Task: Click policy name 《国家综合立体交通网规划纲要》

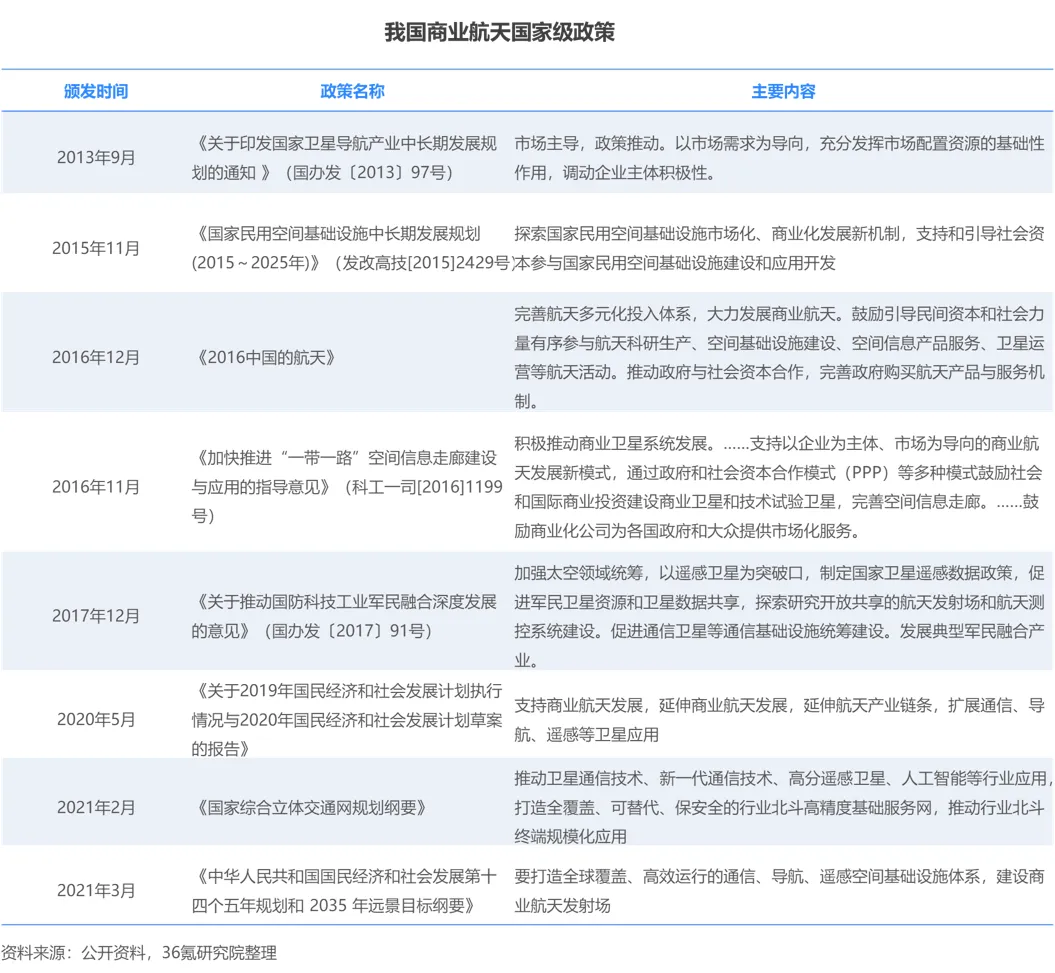Action: [310, 807]
